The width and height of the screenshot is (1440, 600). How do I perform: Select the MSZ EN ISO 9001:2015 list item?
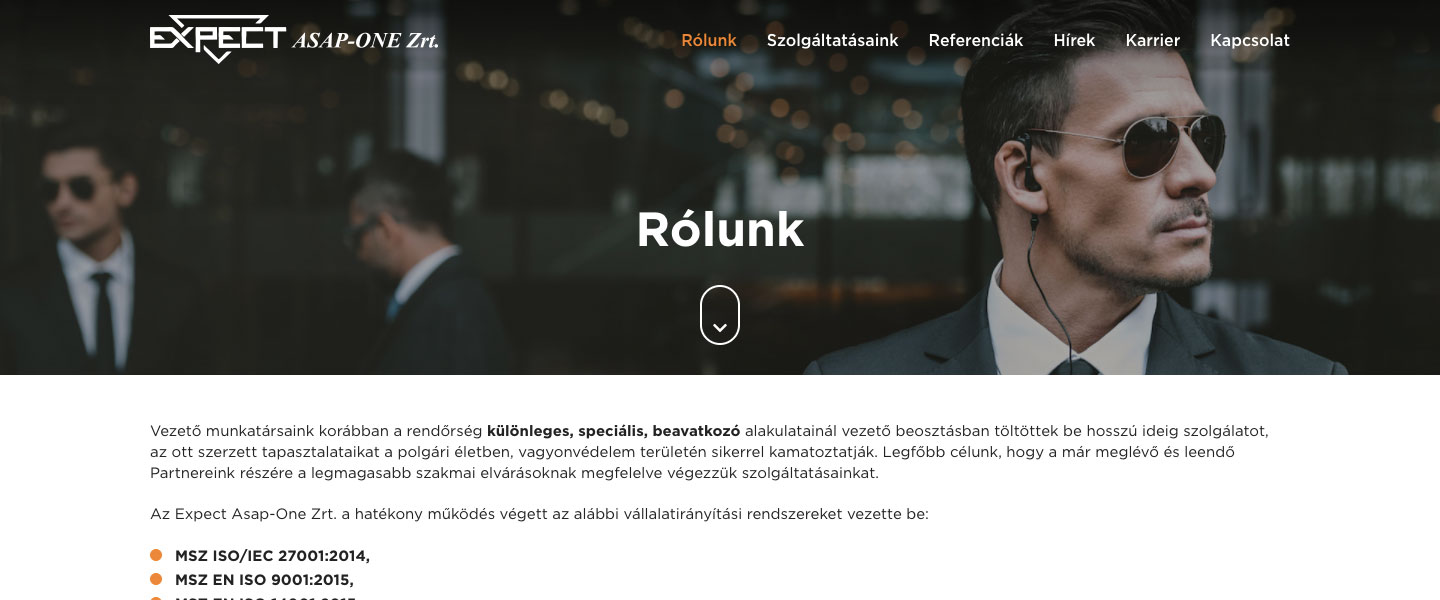264,580
